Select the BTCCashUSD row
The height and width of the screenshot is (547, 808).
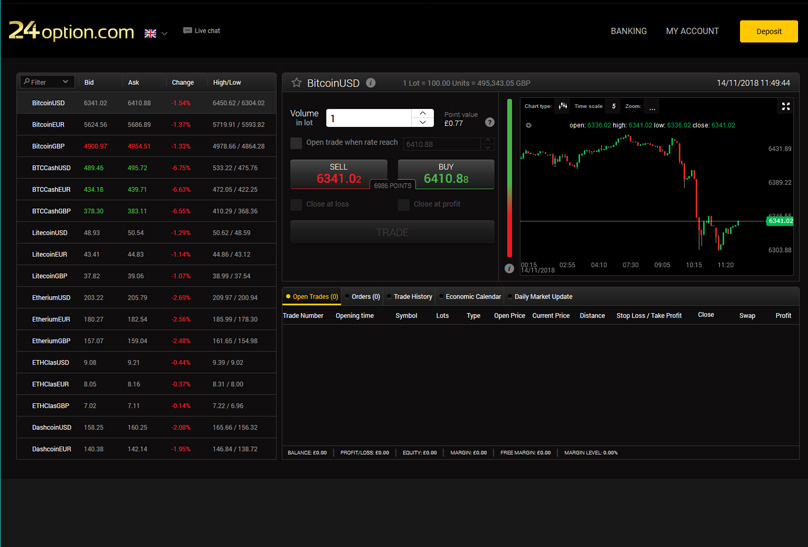tap(147, 168)
